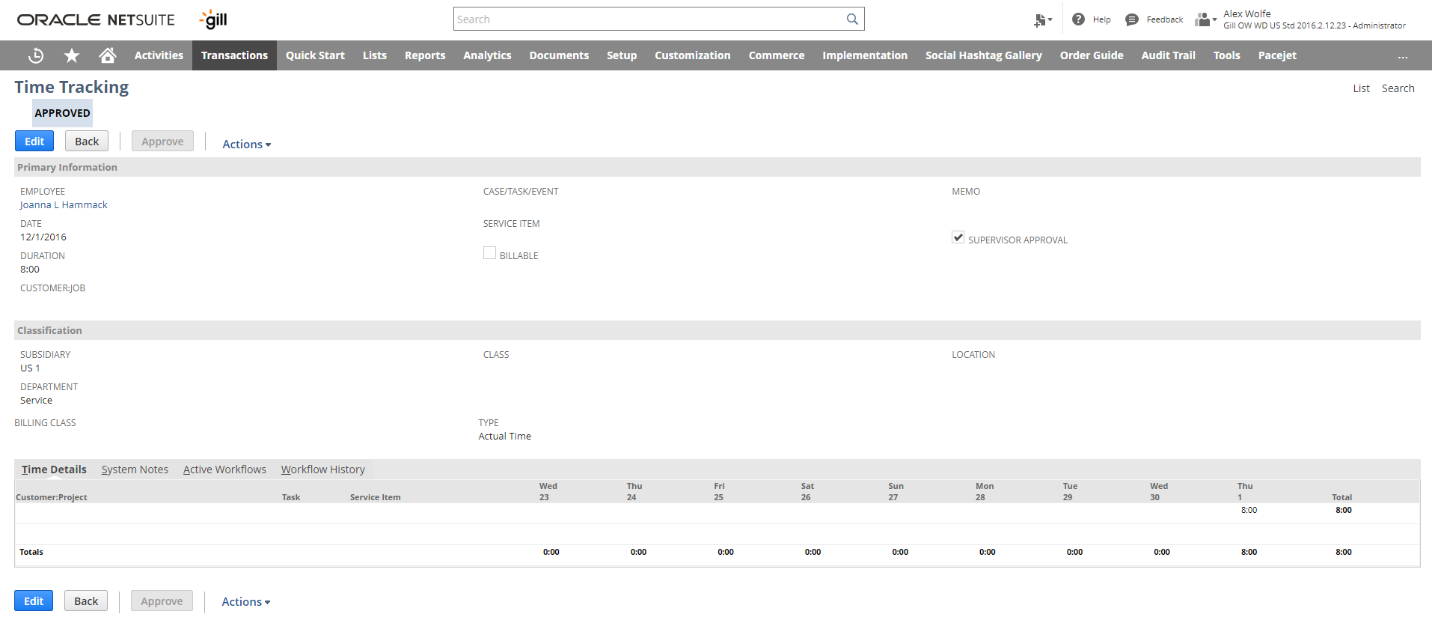Open the List link
This screenshot has height=620, width=1432.
[1361, 88]
